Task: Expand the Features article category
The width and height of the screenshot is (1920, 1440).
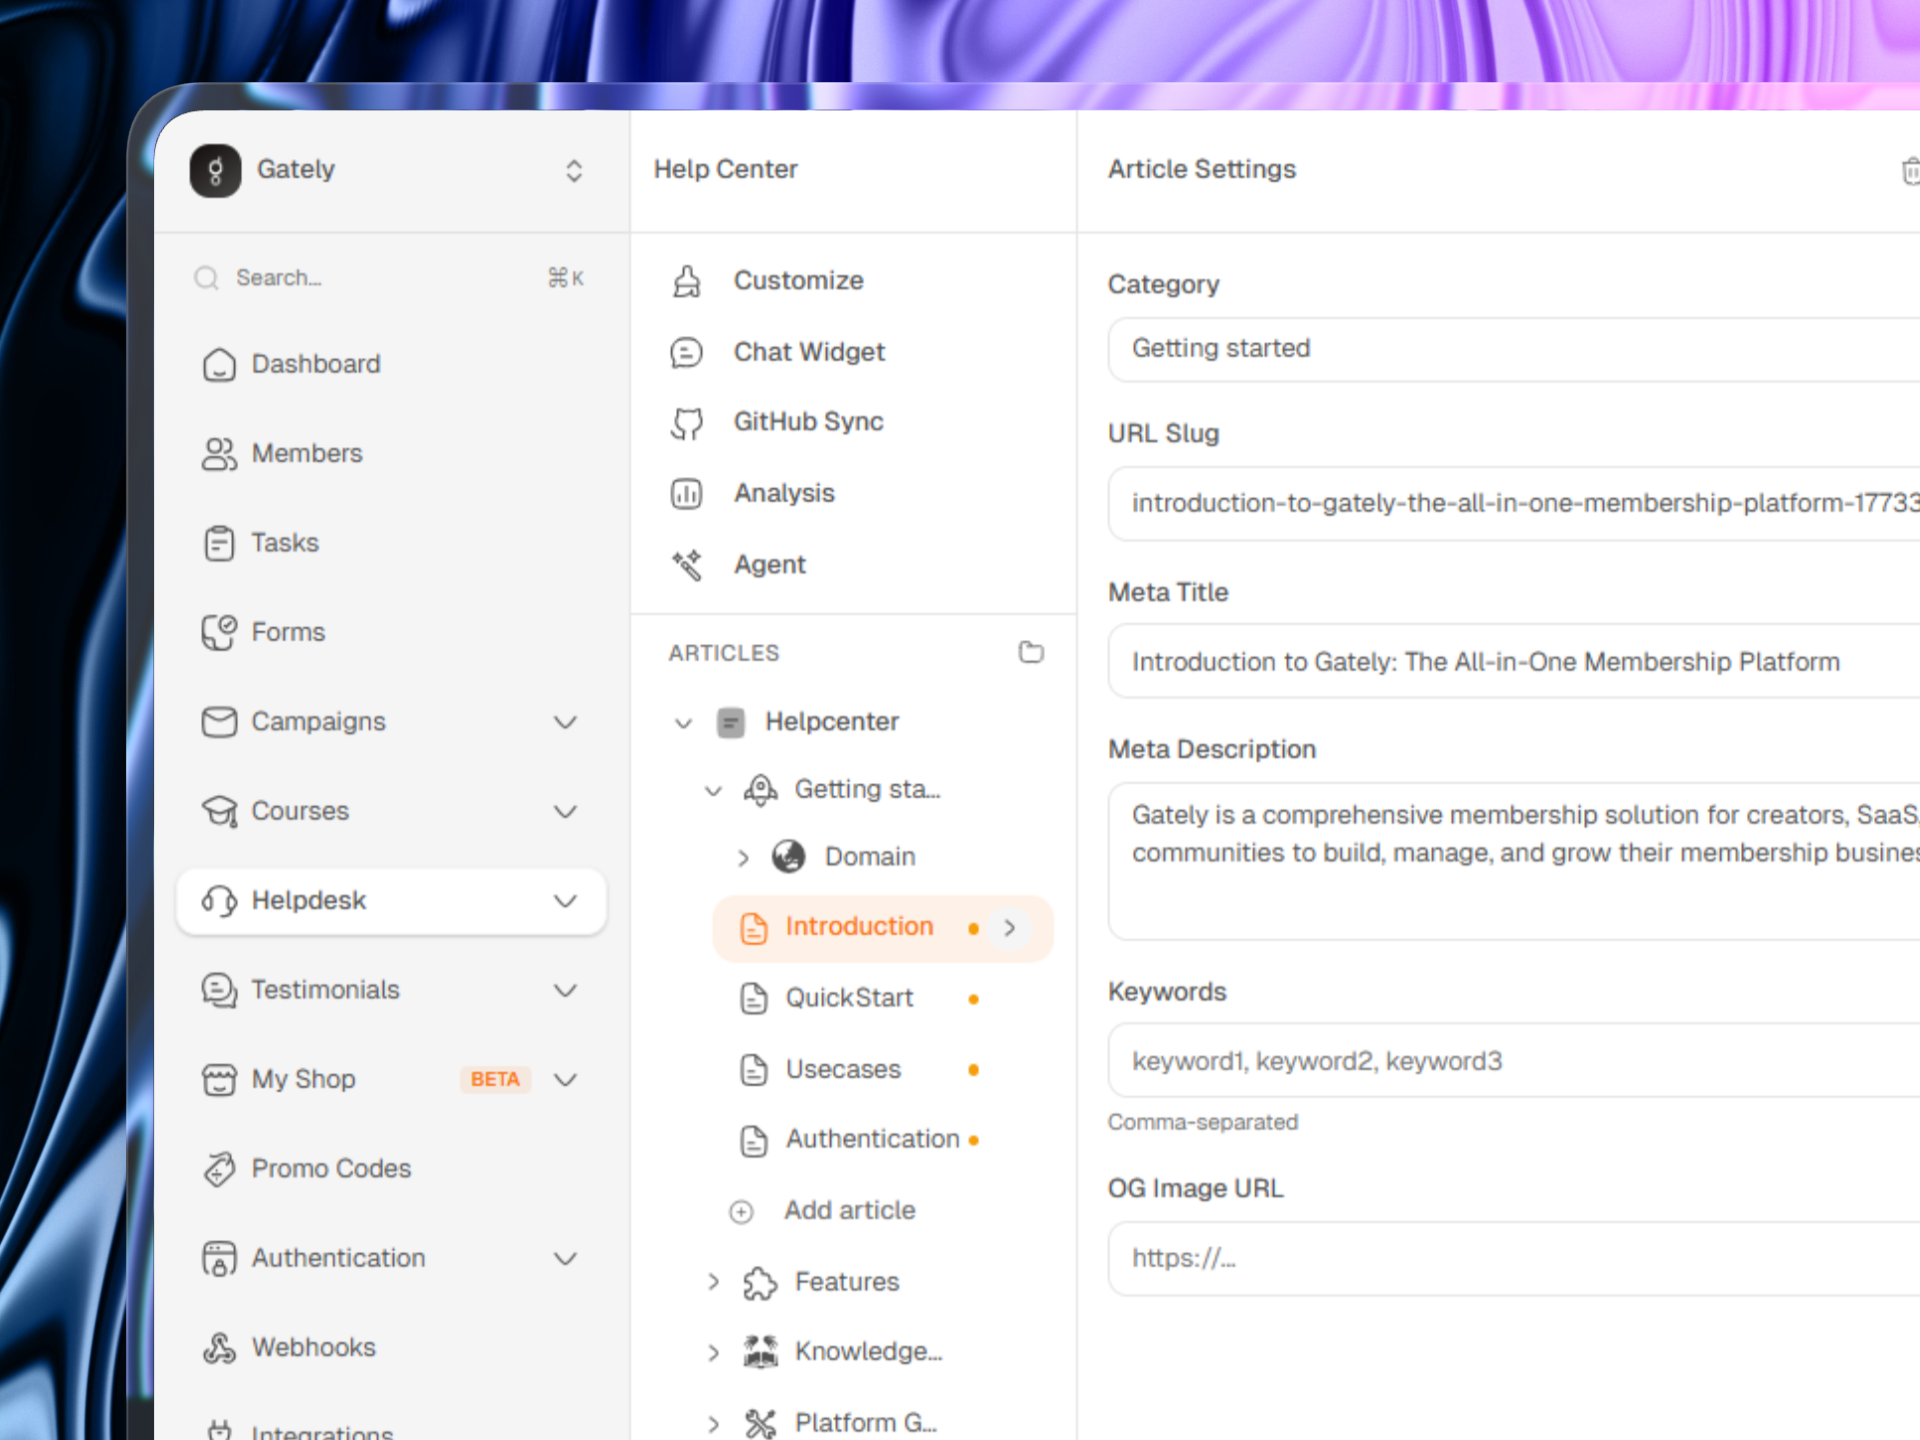Action: 713,1282
